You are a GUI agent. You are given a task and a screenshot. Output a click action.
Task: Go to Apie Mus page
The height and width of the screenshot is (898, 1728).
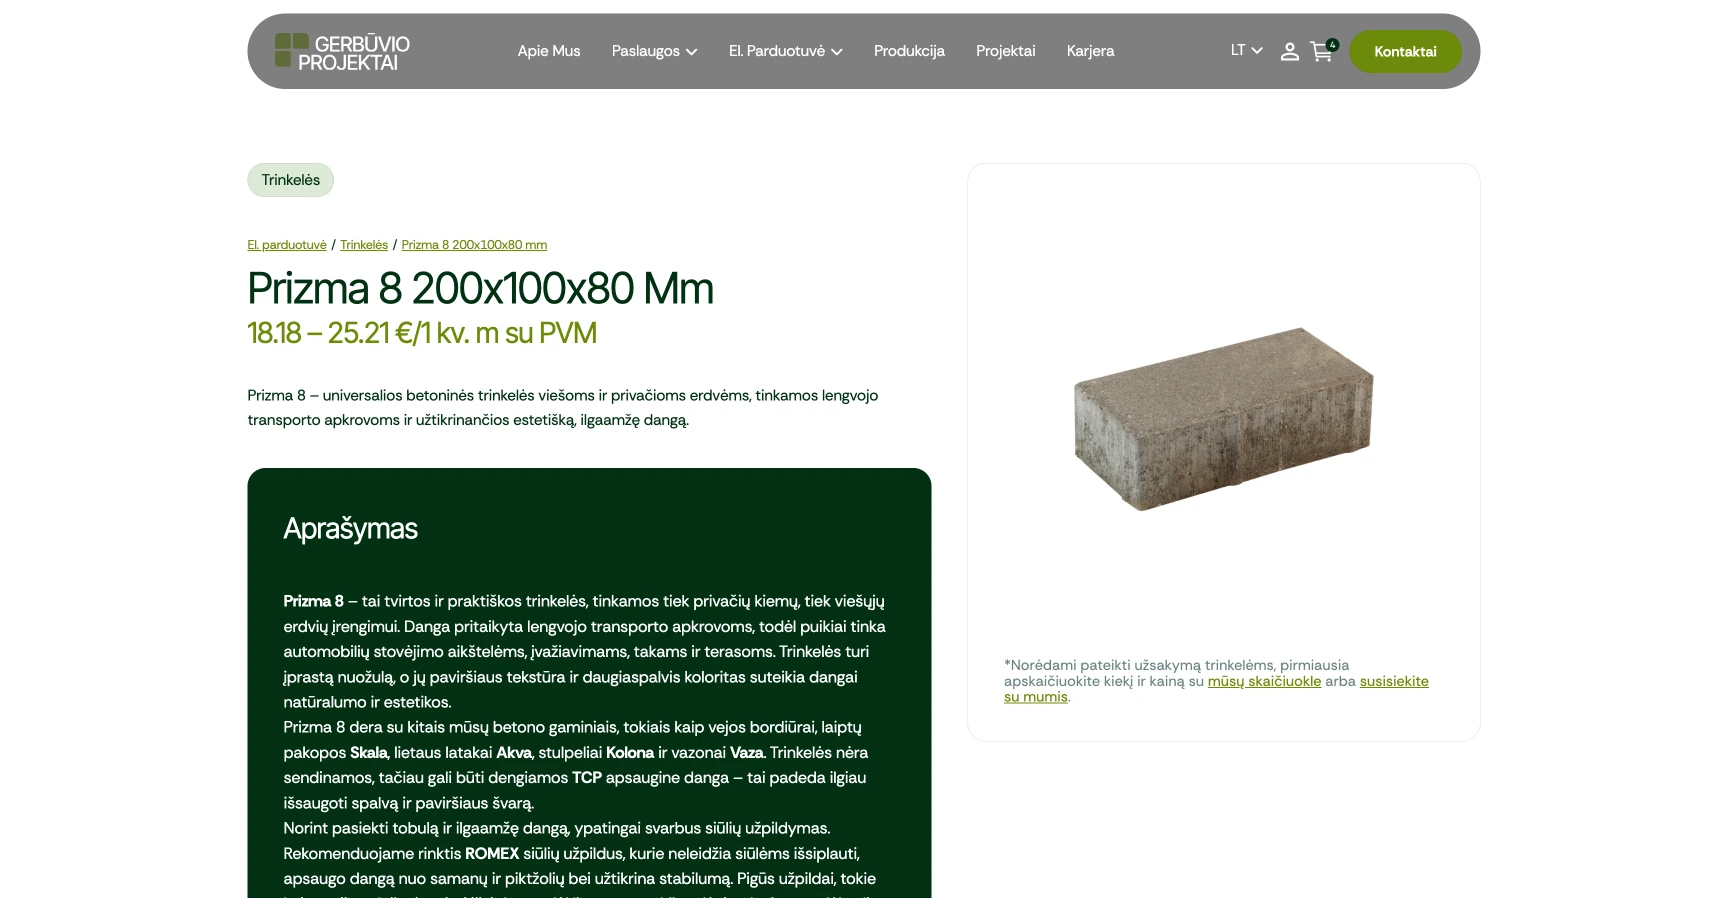click(548, 51)
